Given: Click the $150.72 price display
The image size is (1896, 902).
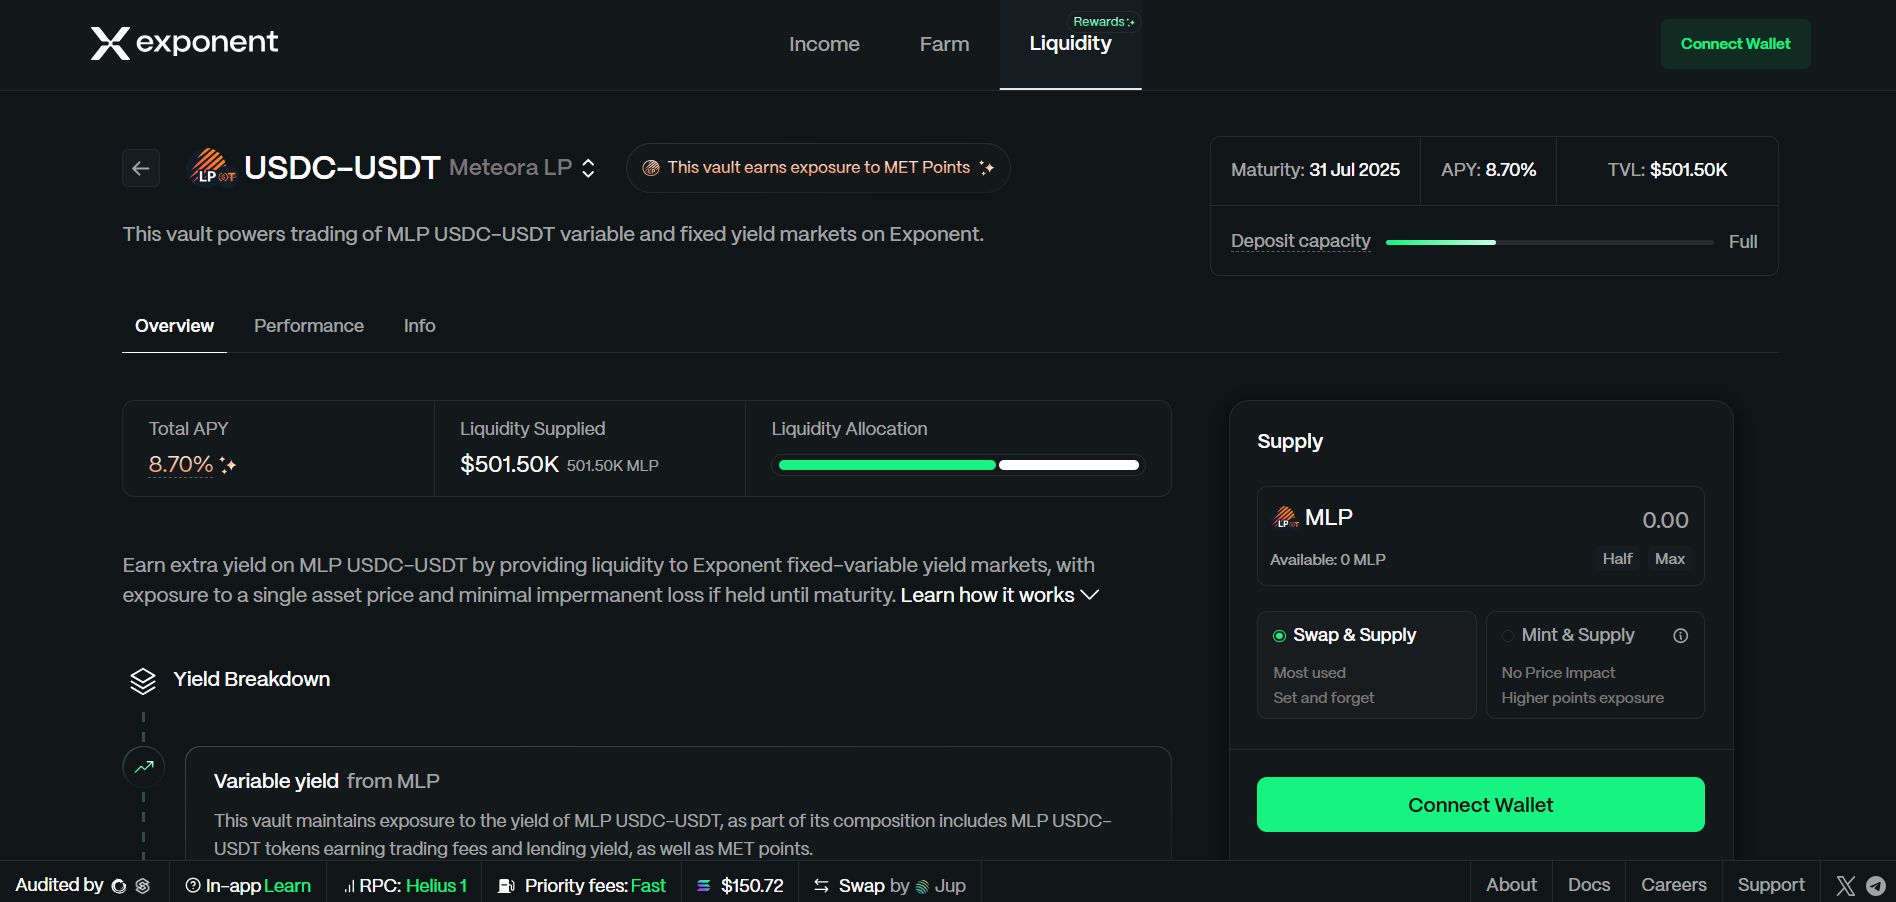Looking at the screenshot, I should tap(752, 886).
